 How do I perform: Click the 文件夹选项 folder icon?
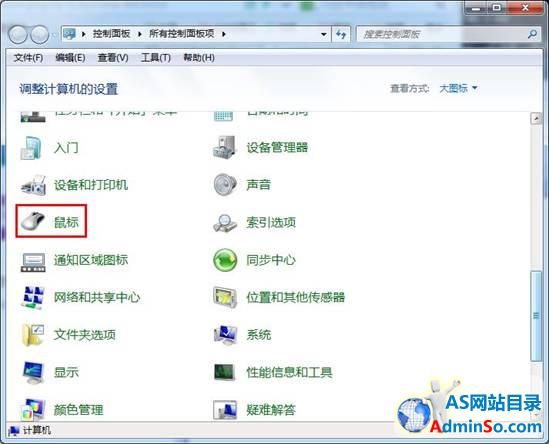point(33,335)
